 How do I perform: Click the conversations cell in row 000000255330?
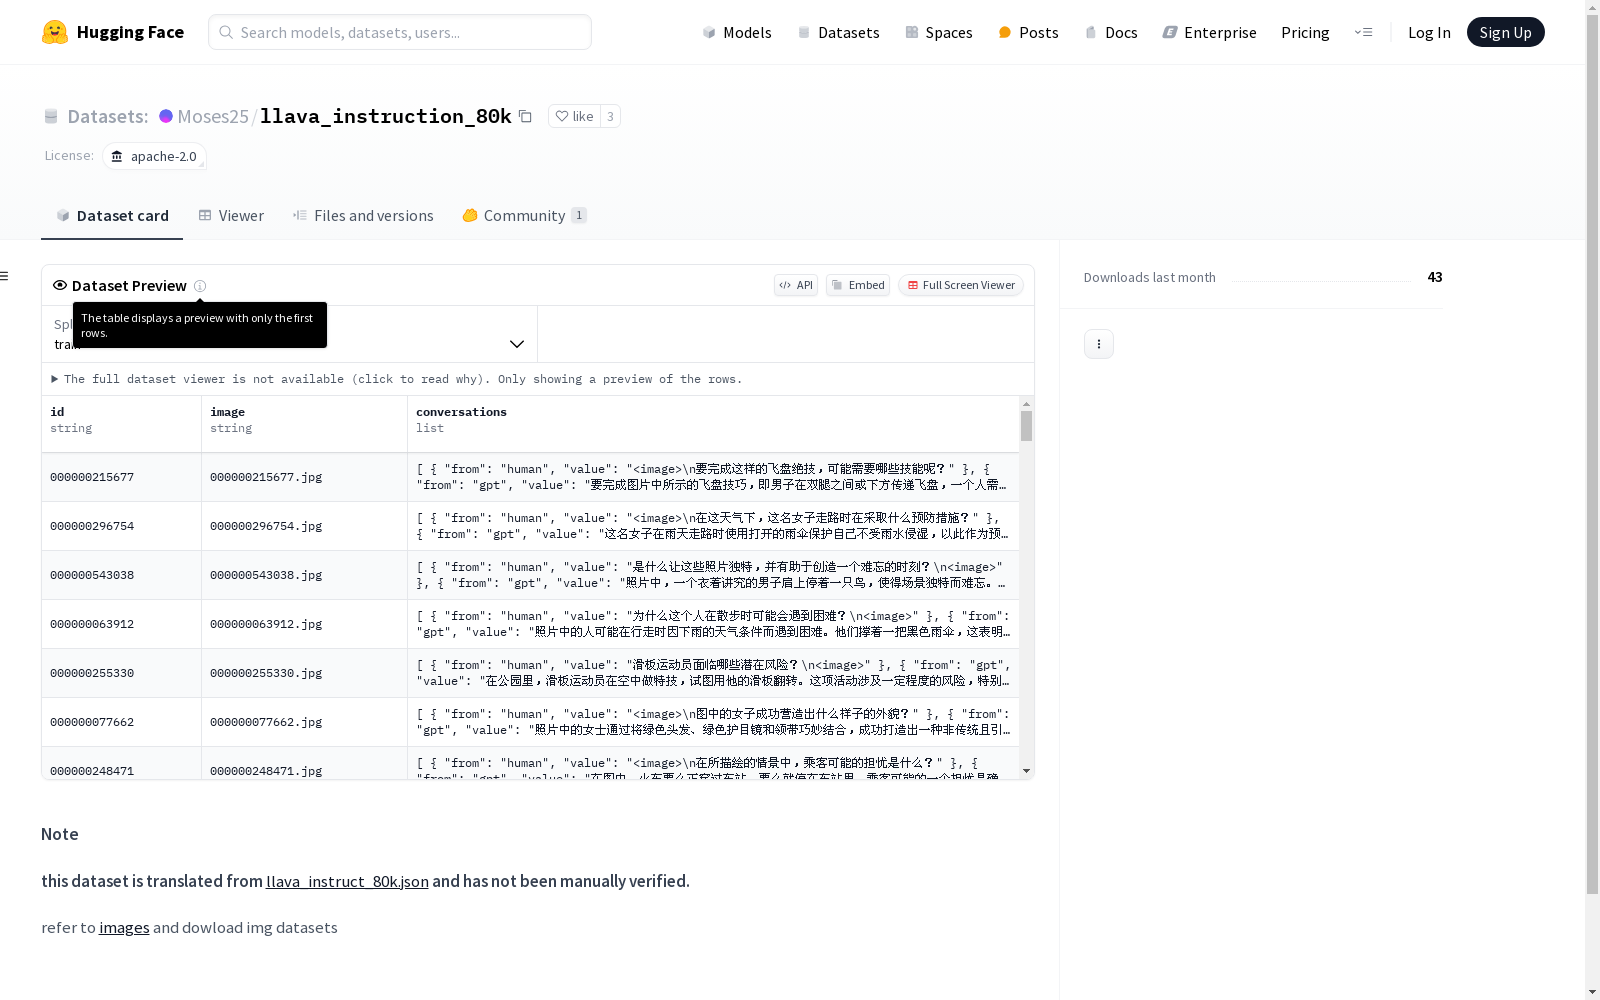click(713, 673)
